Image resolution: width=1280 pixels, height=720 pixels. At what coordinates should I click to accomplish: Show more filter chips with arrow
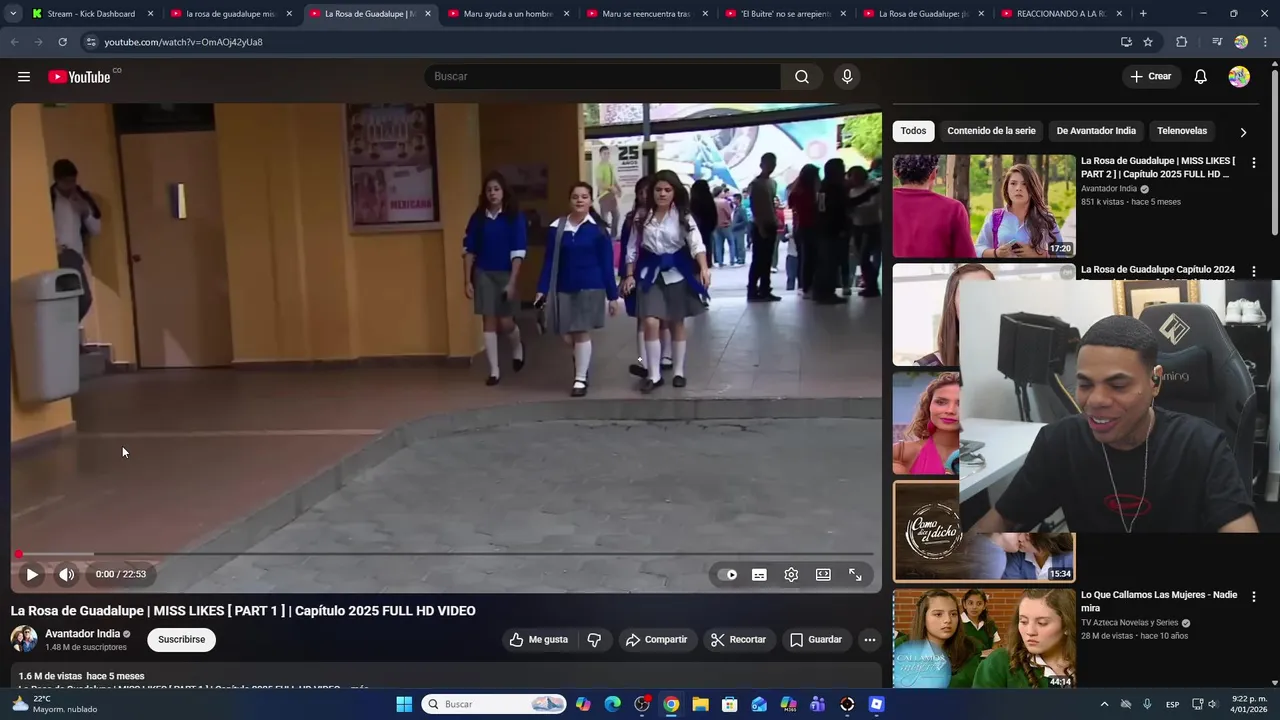point(1243,132)
